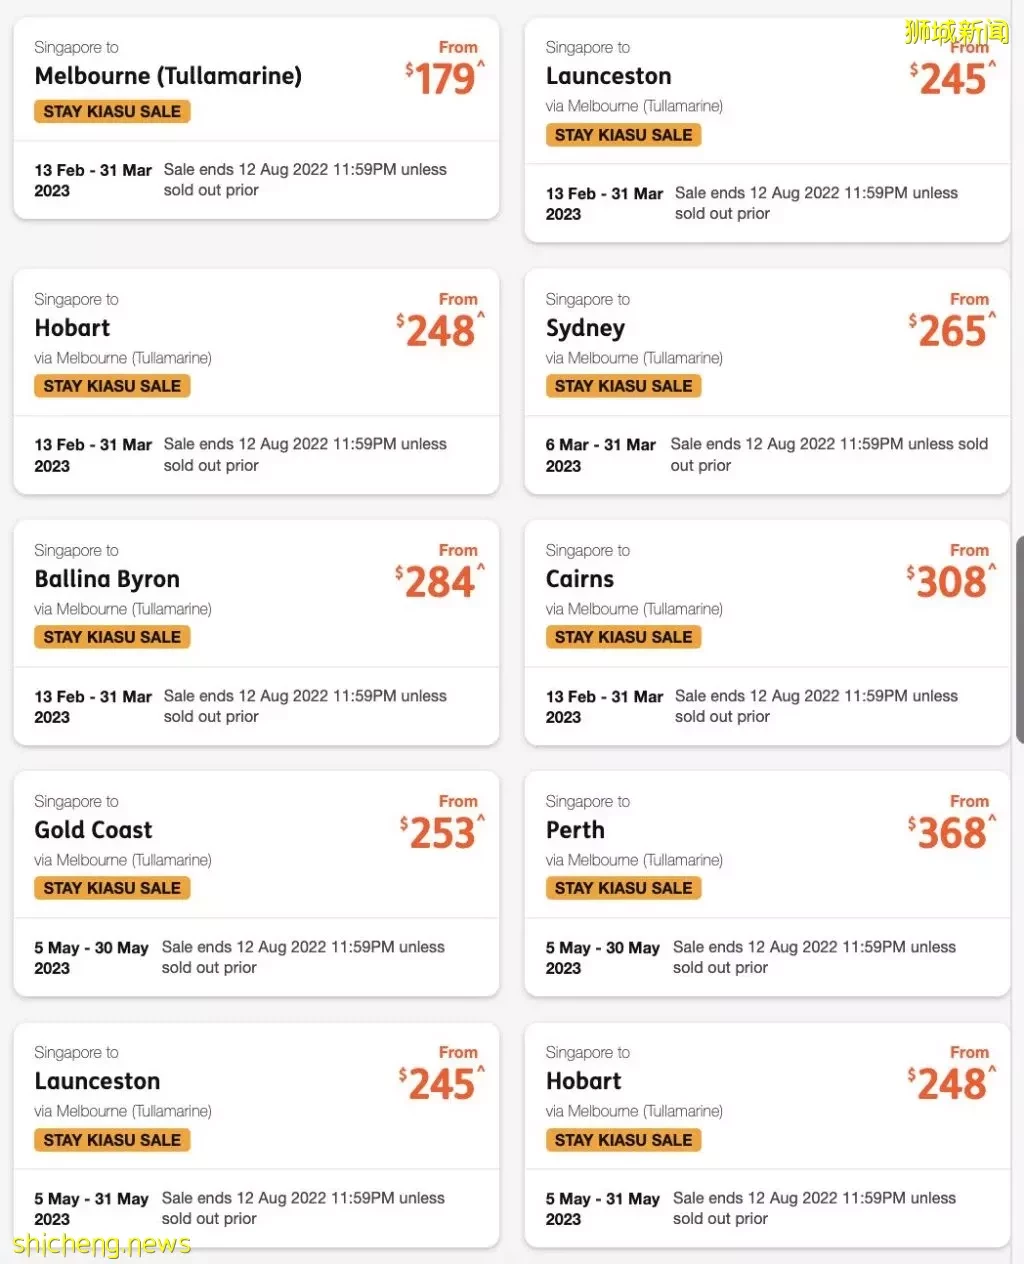Select Hobart 13 Feb - 31 Mar fare
The height and width of the screenshot is (1264, 1024).
256,381
